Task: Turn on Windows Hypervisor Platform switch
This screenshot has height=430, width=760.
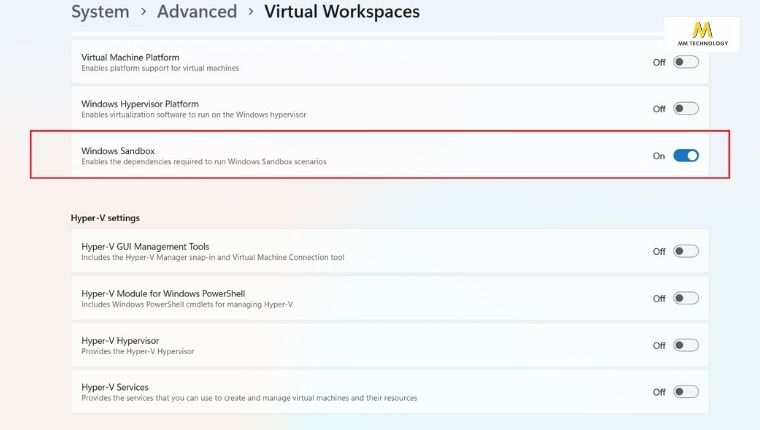Action: 686,109
